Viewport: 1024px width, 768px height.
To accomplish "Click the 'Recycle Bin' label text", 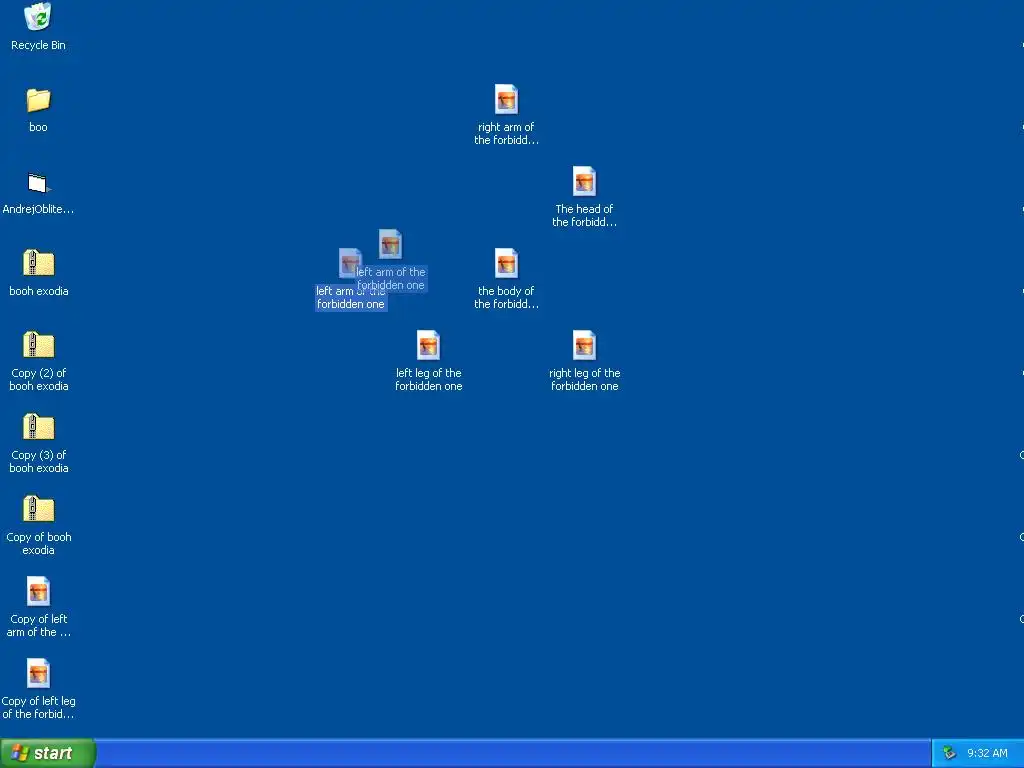I will point(38,45).
